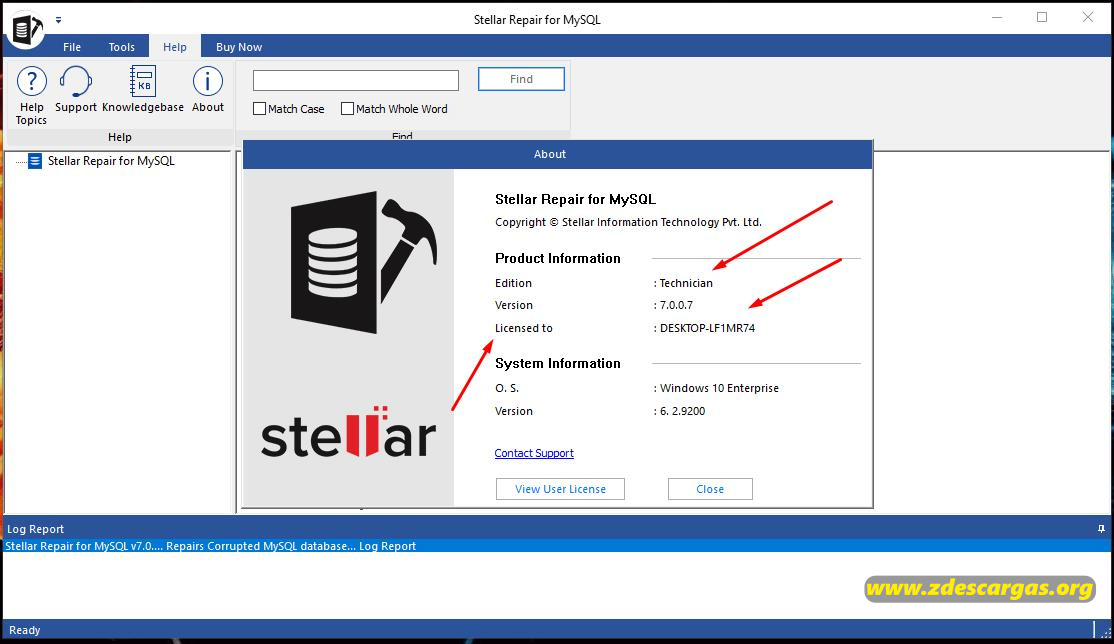Click the Technician edition value
Screen dimensions: 1114x644
[686, 283]
